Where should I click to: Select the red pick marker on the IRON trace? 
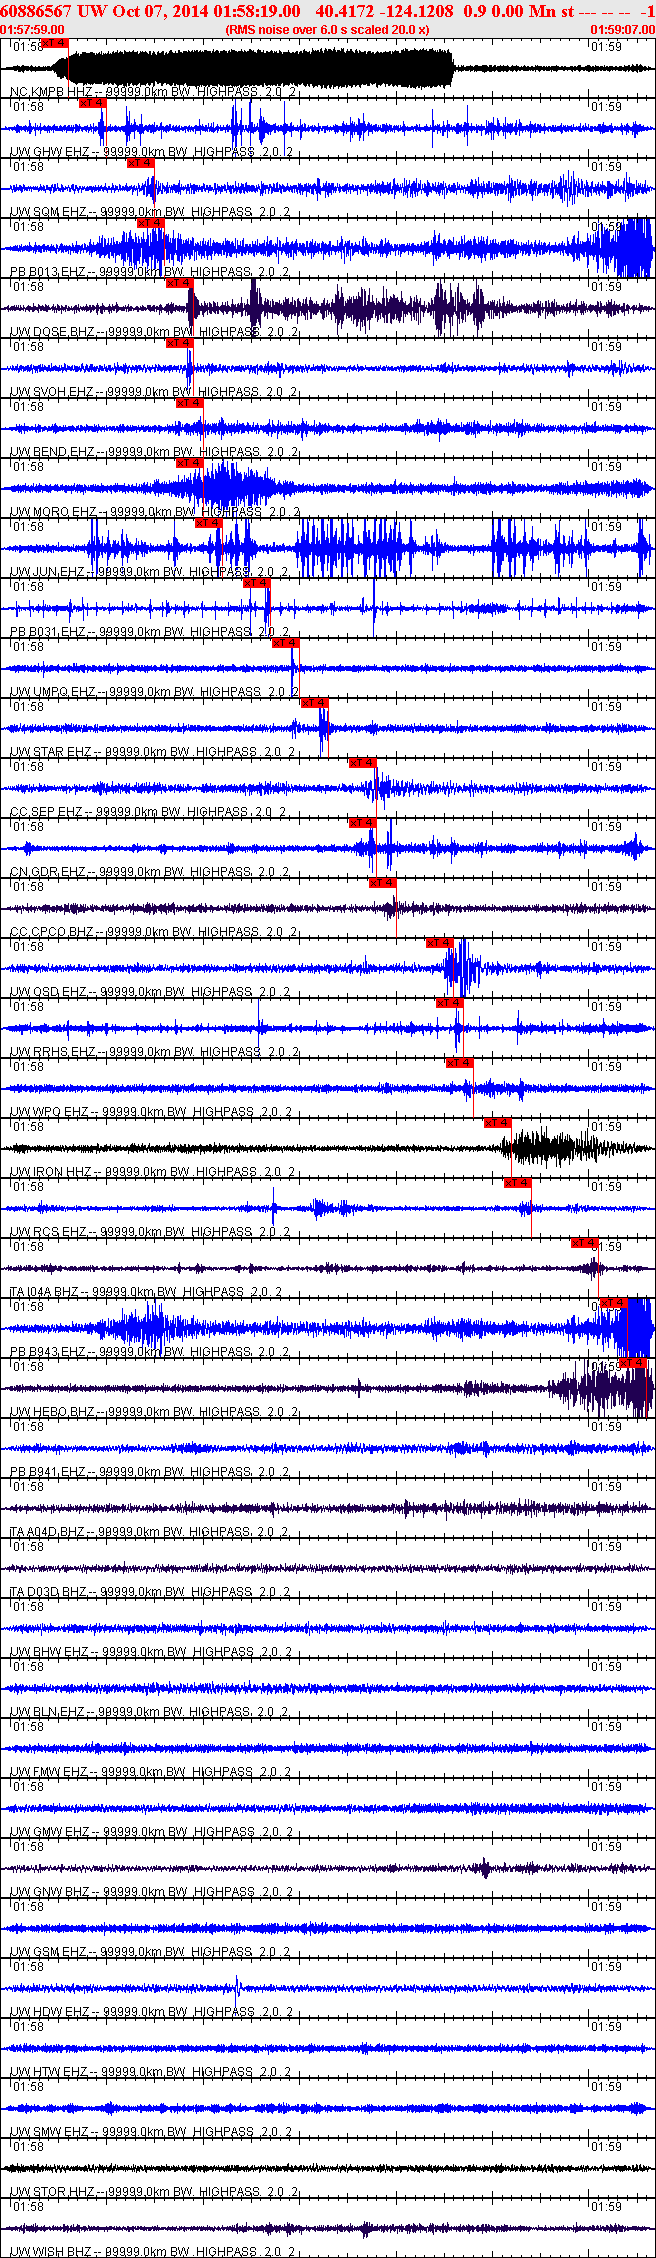coord(498,1123)
